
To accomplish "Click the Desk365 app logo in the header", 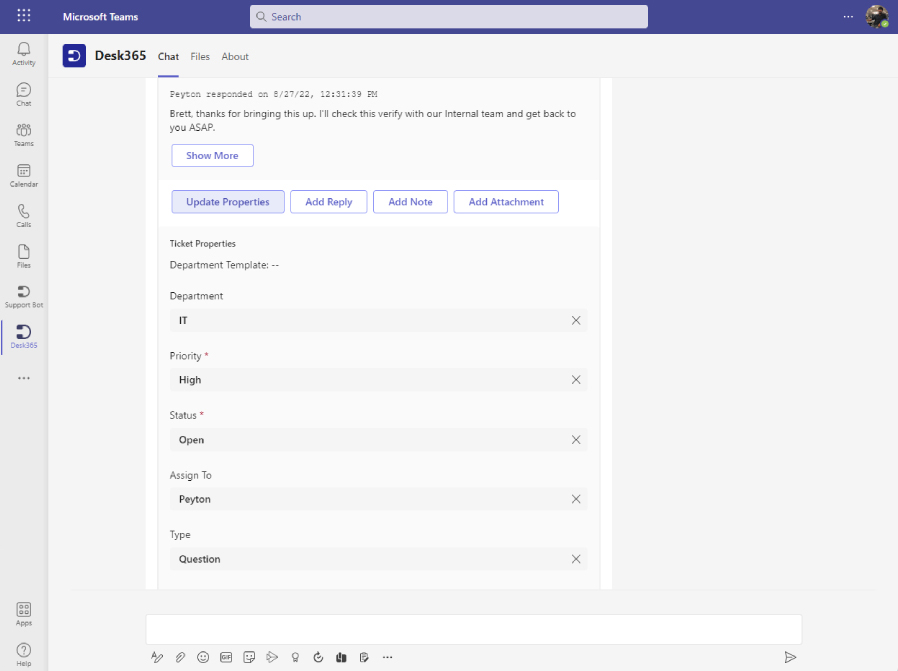I will (74, 56).
